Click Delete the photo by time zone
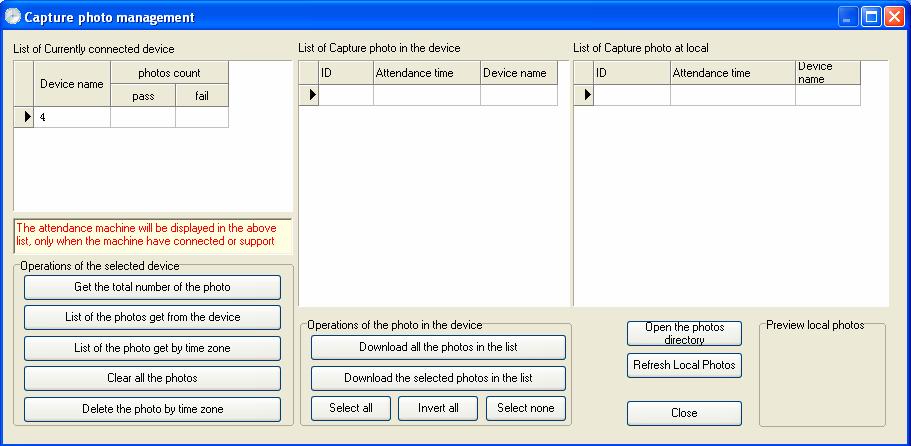This screenshot has height=446, width=911. pos(152,409)
